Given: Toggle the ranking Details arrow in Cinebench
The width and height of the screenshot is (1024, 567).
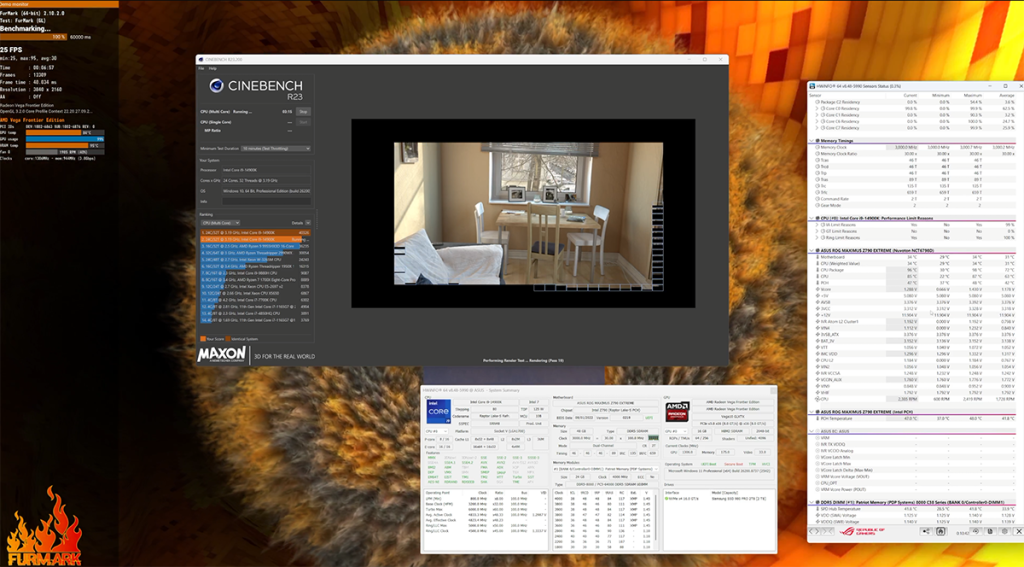Looking at the screenshot, I should point(308,223).
